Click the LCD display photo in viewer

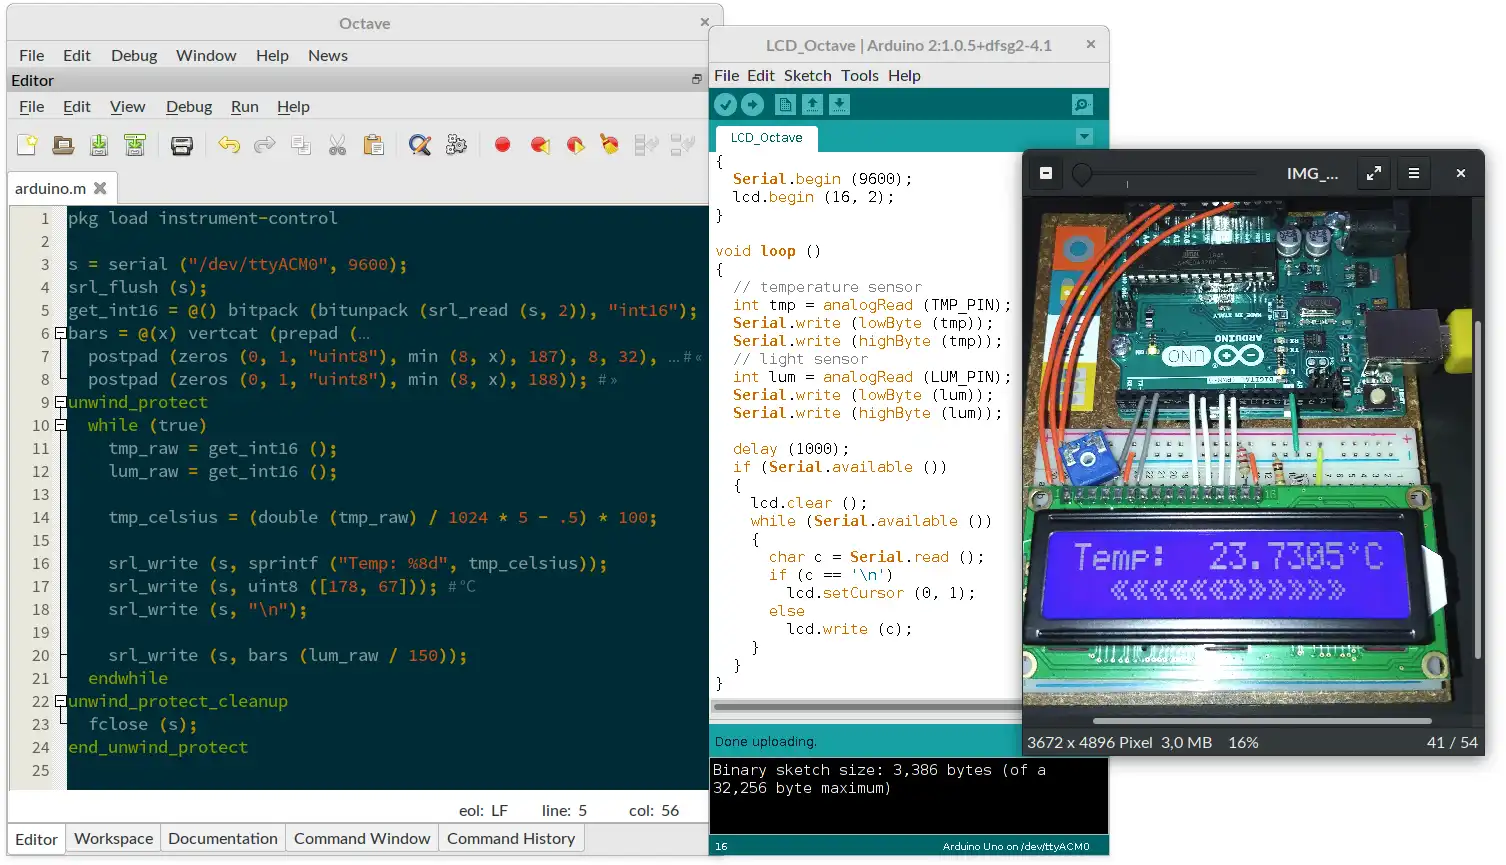click(1229, 572)
